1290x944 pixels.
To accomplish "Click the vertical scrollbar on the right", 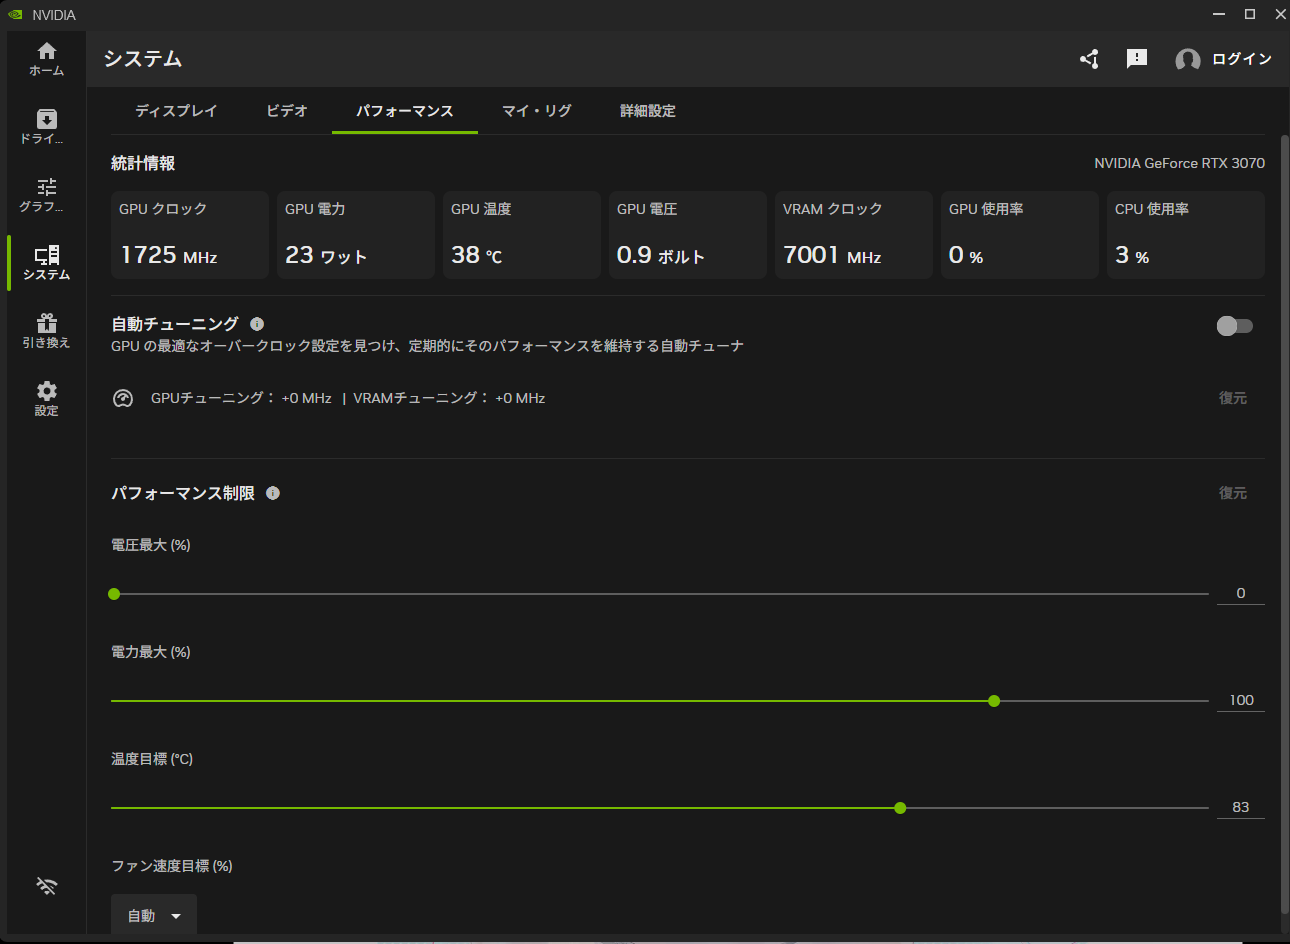I will 1285,524.
